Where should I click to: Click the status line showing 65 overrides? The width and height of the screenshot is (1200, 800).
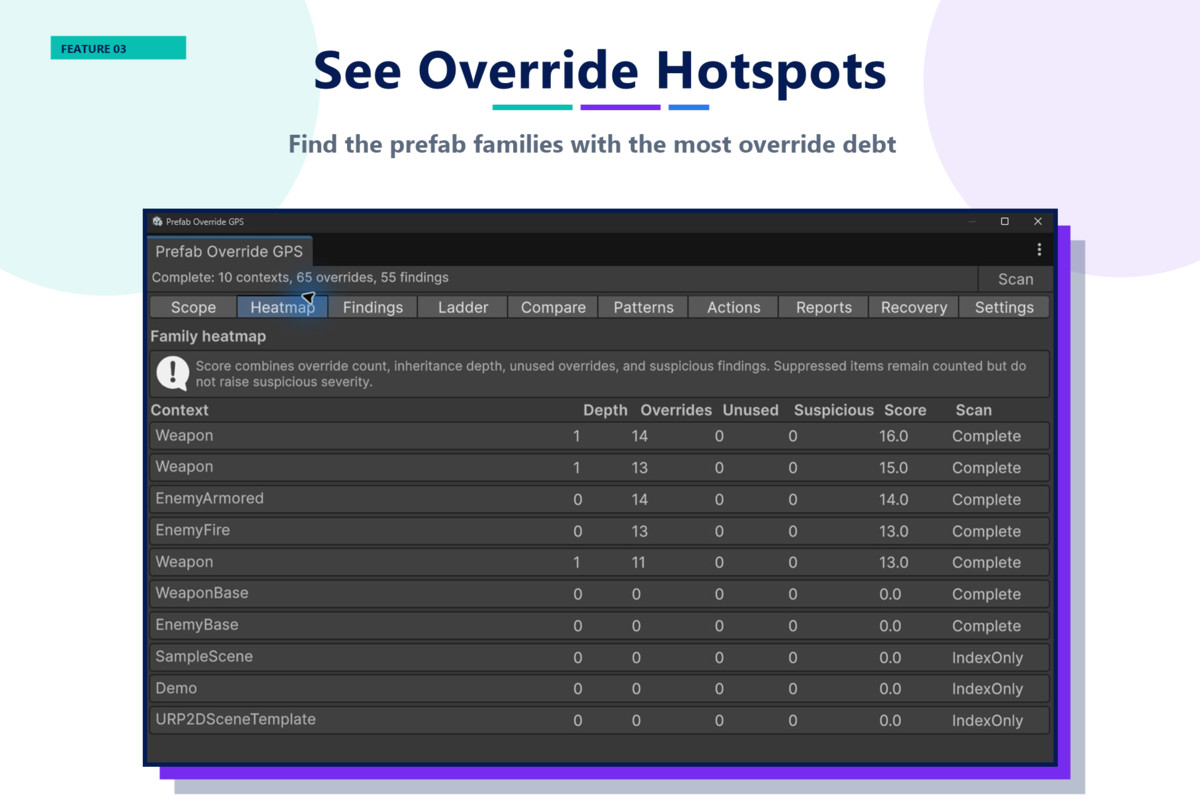(300, 277)
